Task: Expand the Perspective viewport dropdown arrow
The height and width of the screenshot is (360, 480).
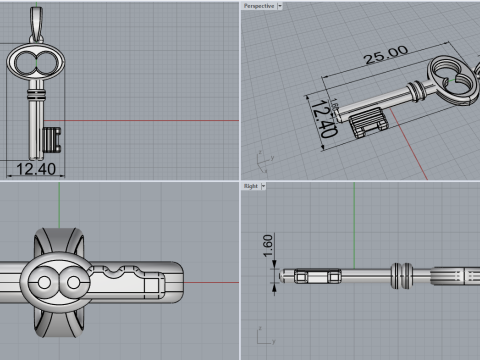Action: click(280, 6)
